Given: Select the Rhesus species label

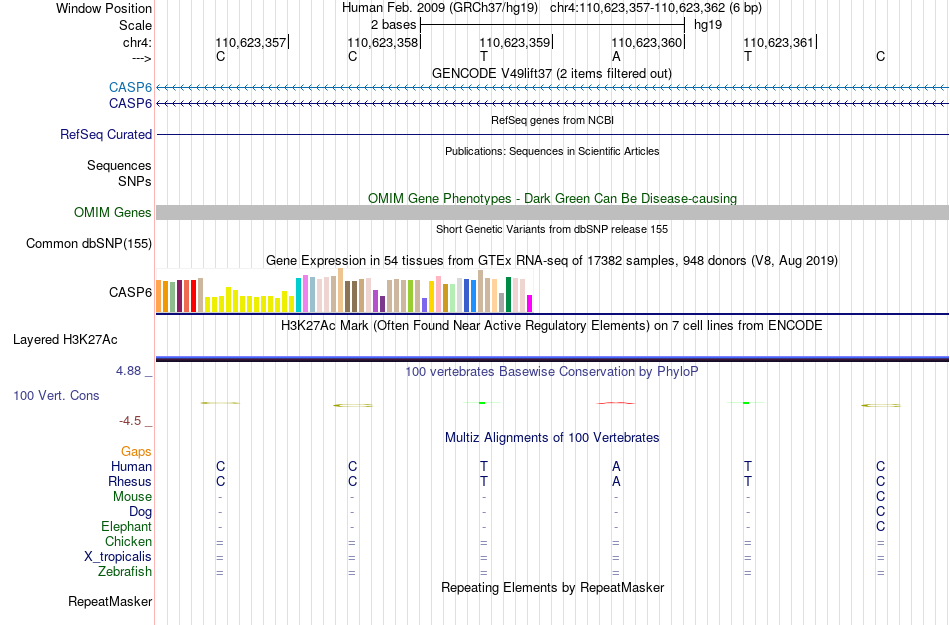Looking at the screenshot, I should pos(130,481).
